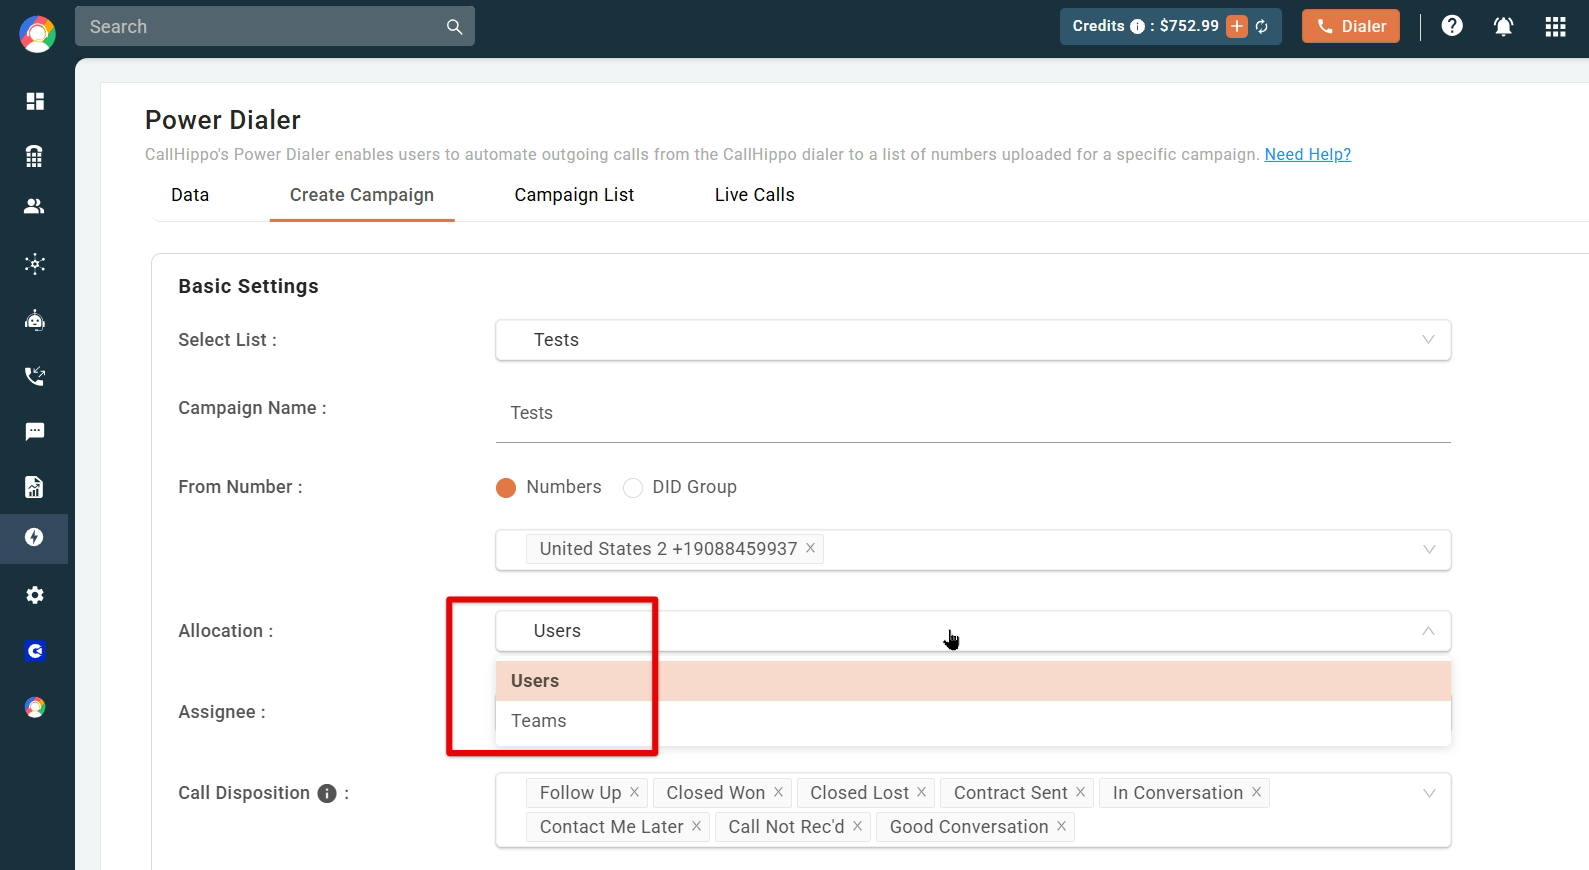Refresh the credits balance

(1262, 27)
